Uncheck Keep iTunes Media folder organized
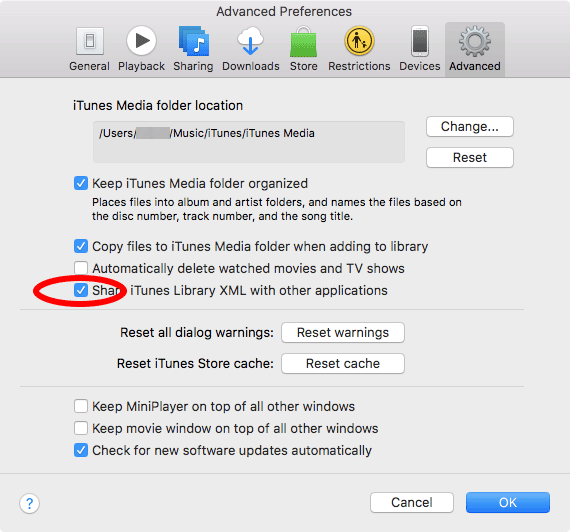Image resolution: width=570 pixels, height=532 pixels. coord(81,183)
